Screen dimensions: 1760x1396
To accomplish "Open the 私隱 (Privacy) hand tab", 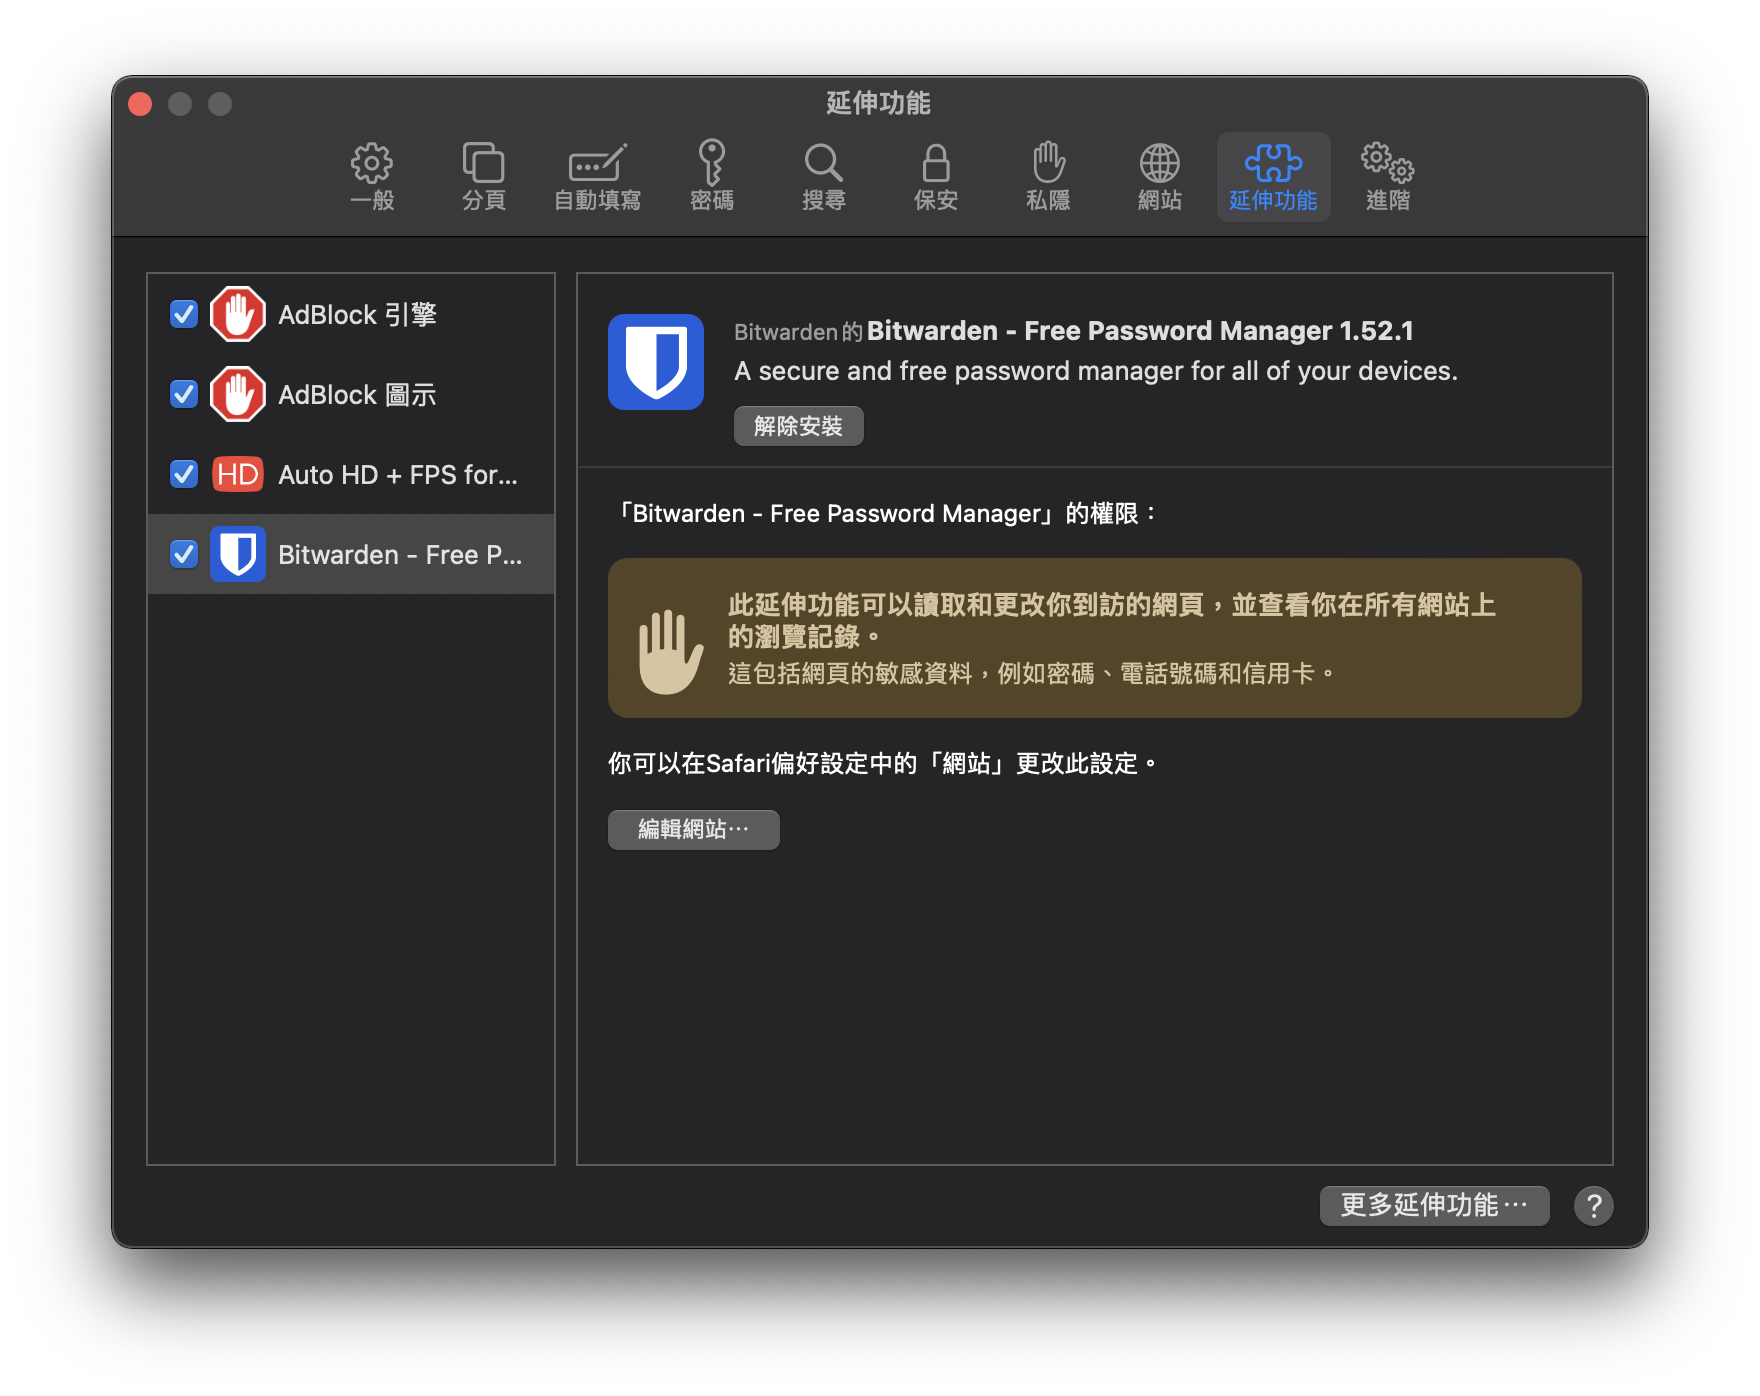I will (1048, 177).
